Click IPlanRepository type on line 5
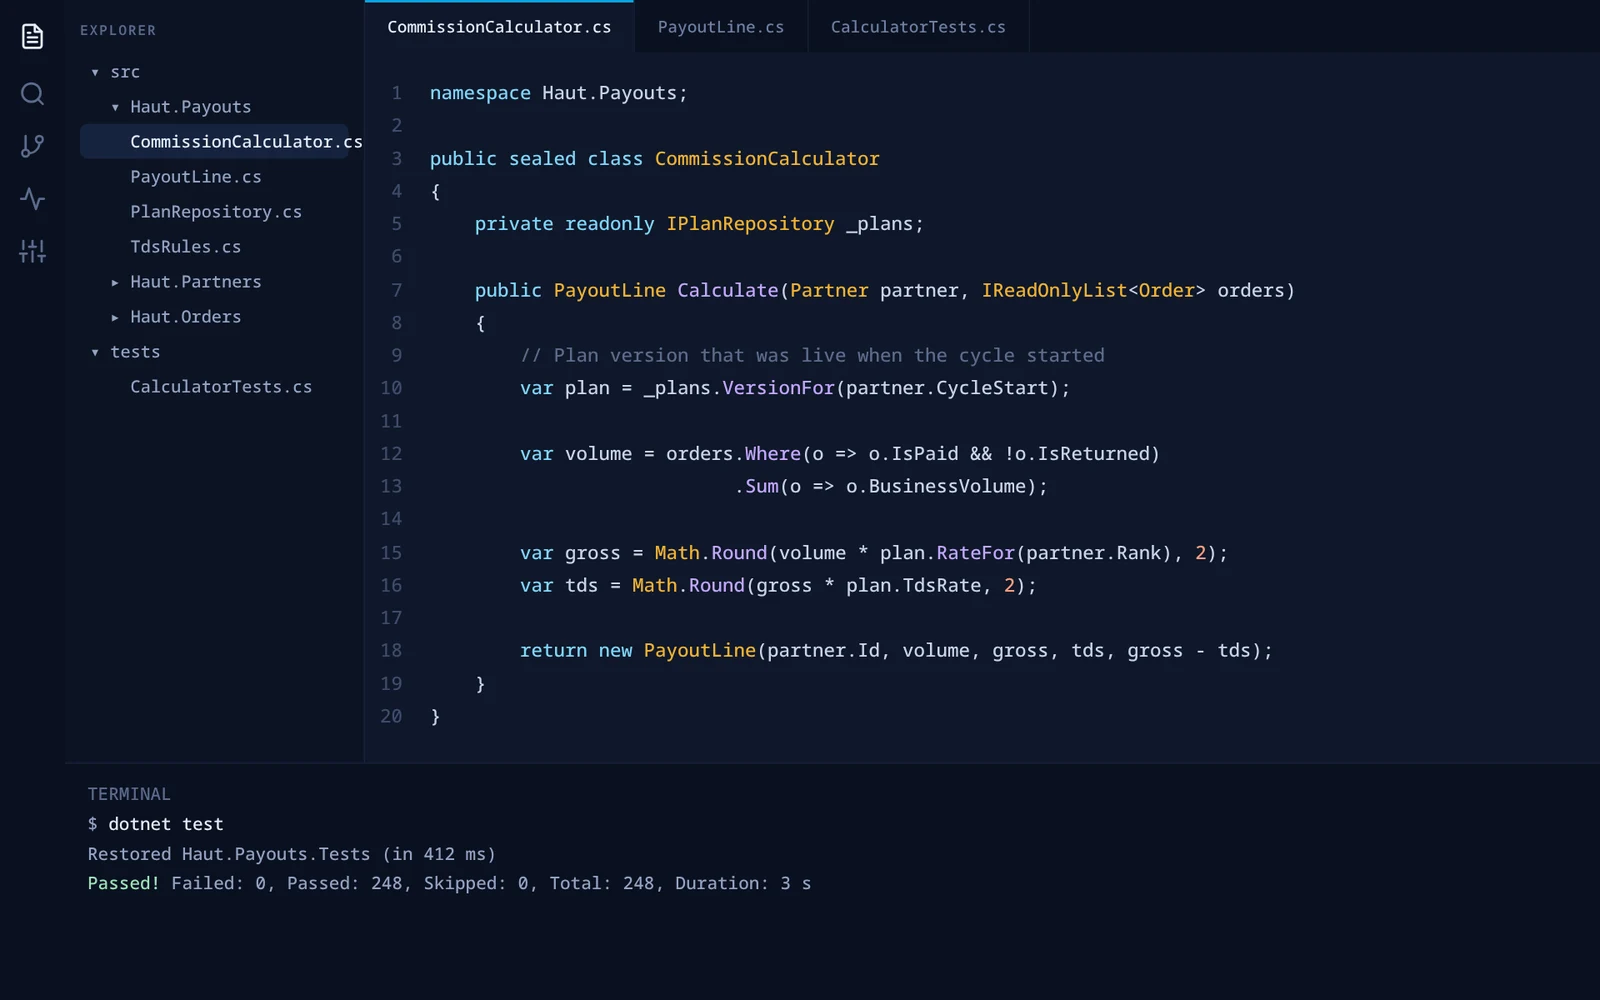1600x1000 pixels. (x=750, y=224)
